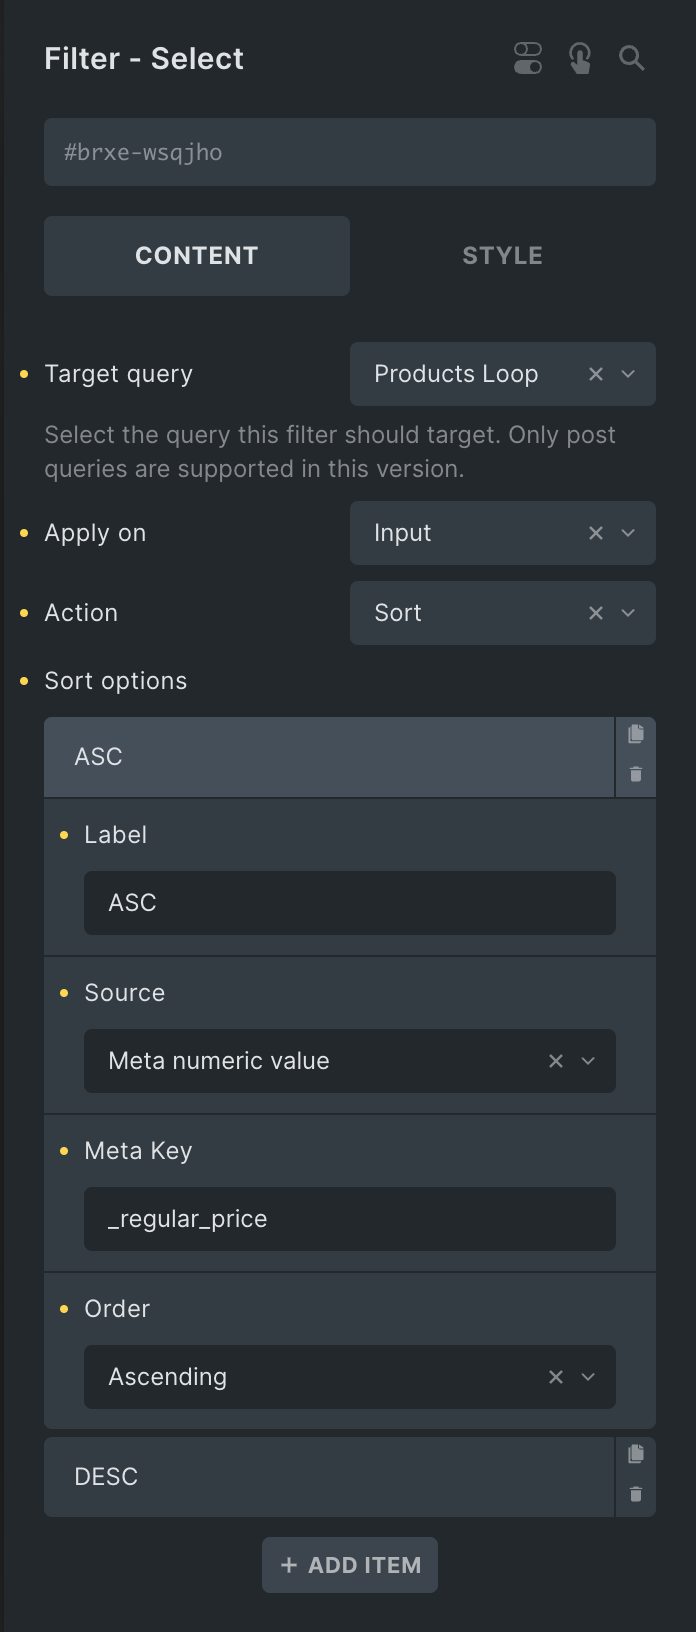Clear the Apply on Input value
This screenshot has width=696, height=1632.
(x=596, y=533)
